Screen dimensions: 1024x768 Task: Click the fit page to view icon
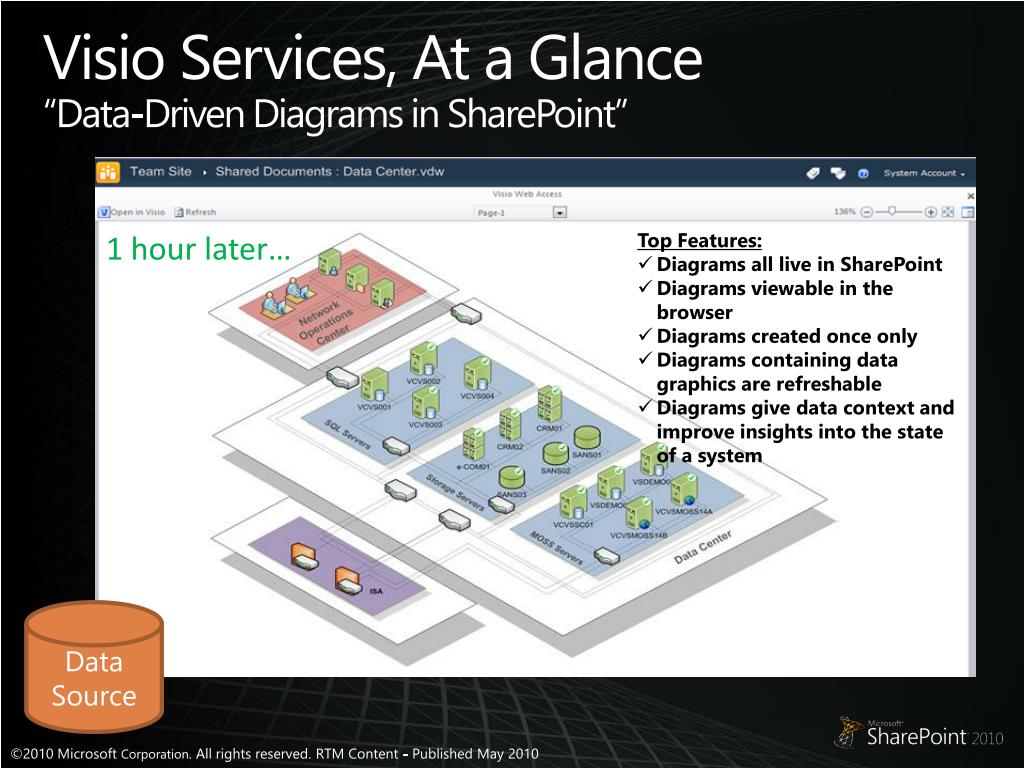[948, 212]
